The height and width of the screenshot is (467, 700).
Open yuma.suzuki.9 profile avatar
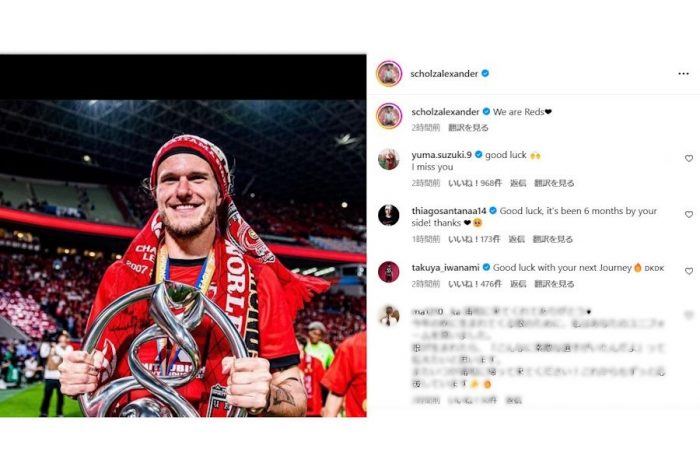(x=389, y=159)
